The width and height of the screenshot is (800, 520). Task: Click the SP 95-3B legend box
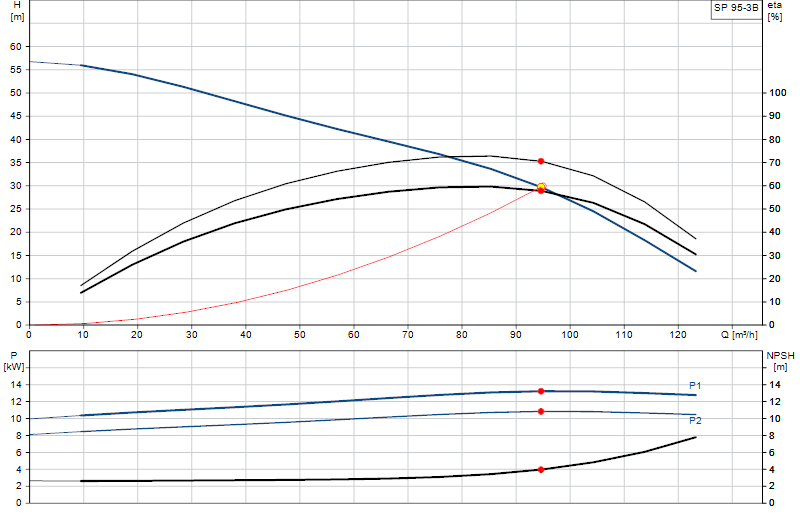(x=736, y=9)
